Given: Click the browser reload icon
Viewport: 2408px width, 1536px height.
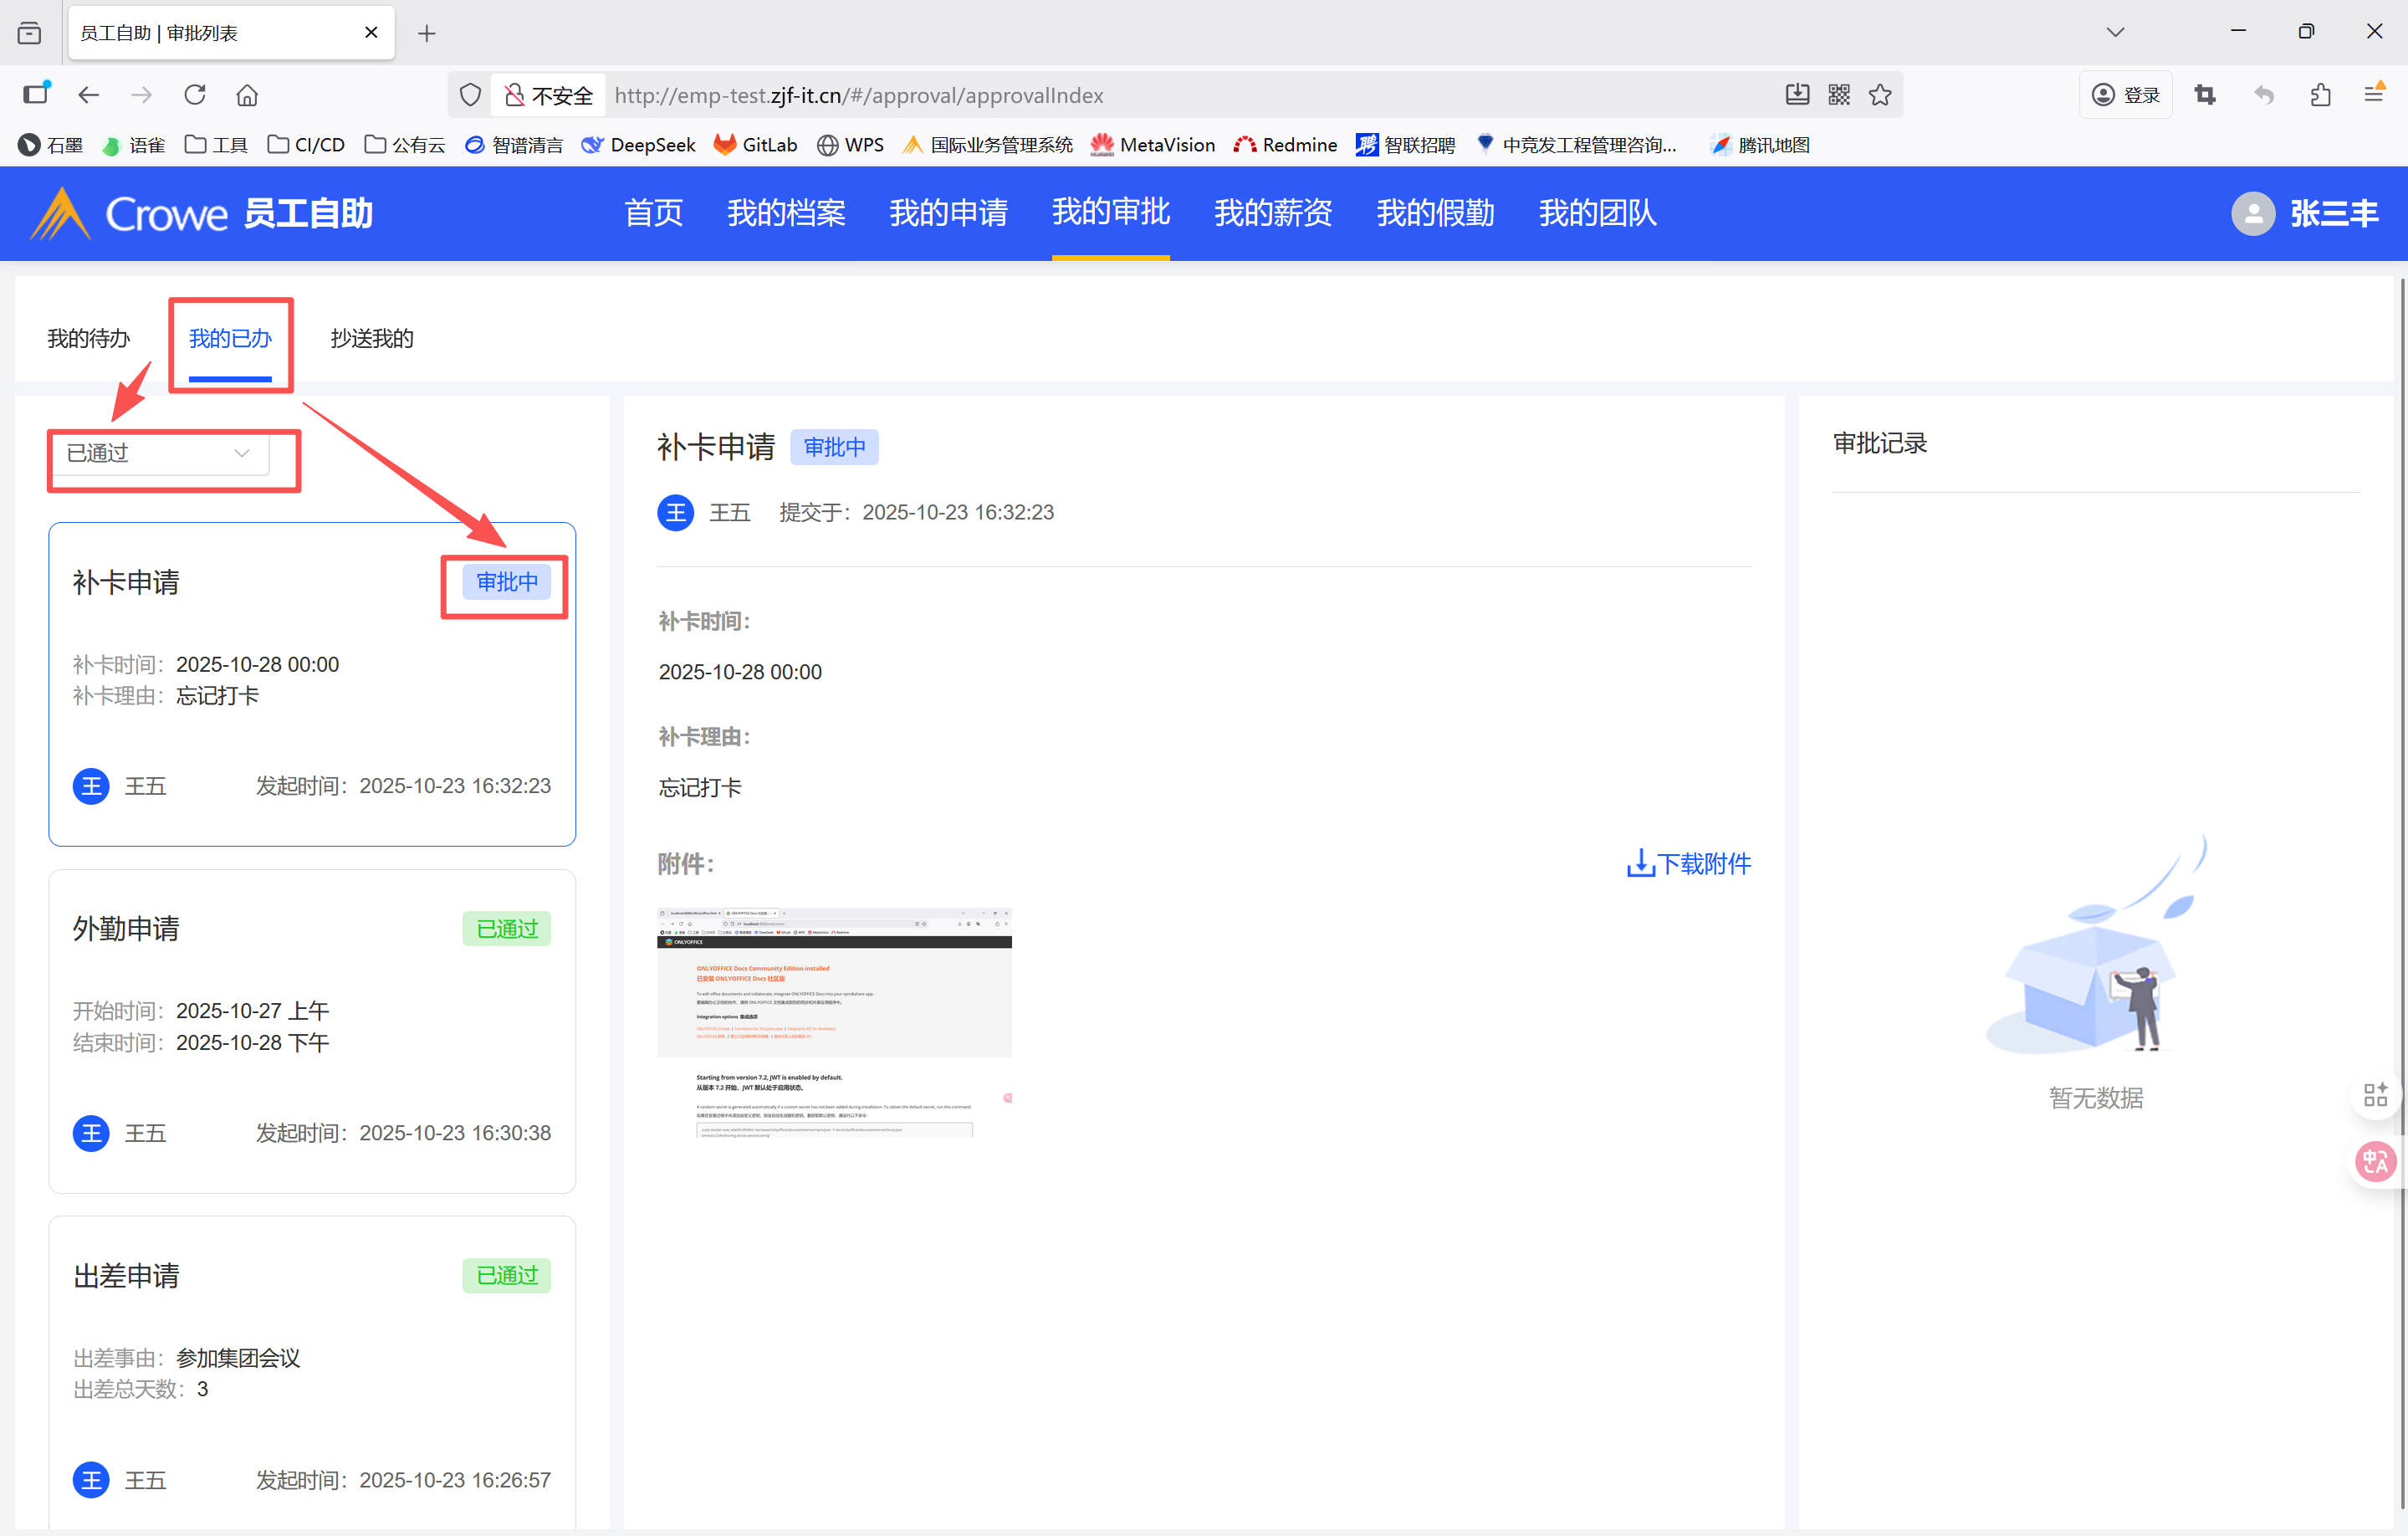Looking at the screenshot, I should [195, 95].
